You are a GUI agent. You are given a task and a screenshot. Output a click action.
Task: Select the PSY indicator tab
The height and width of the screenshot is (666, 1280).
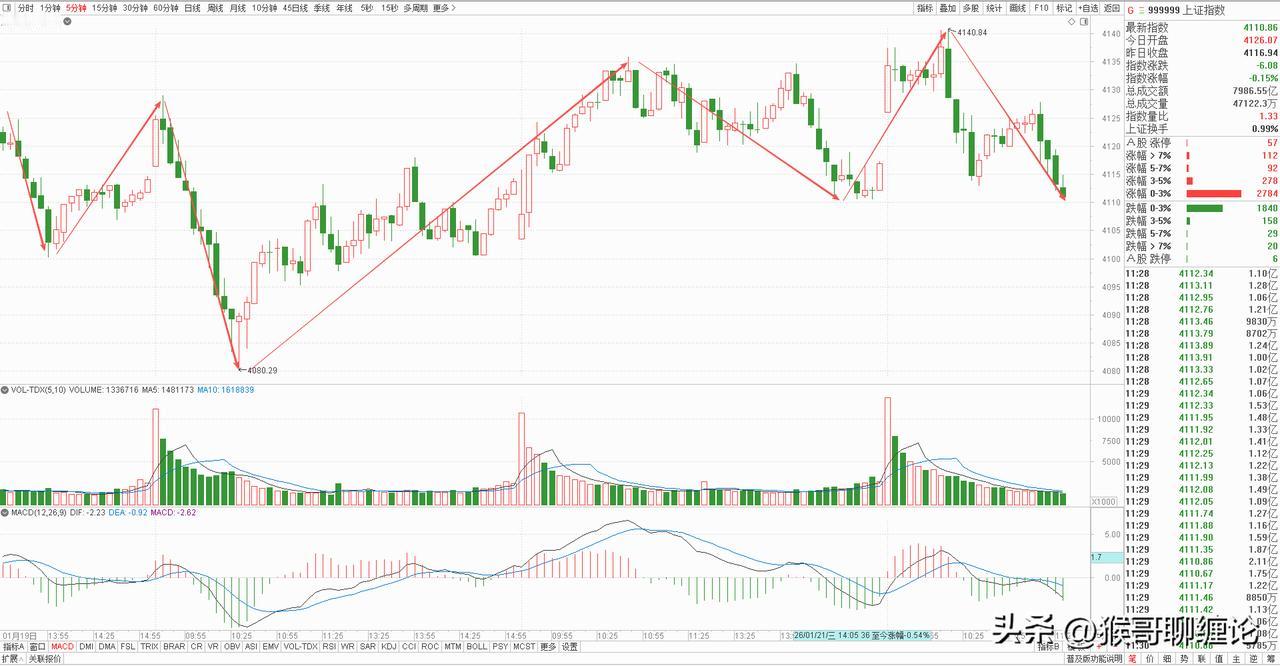[x=500, y=647]
